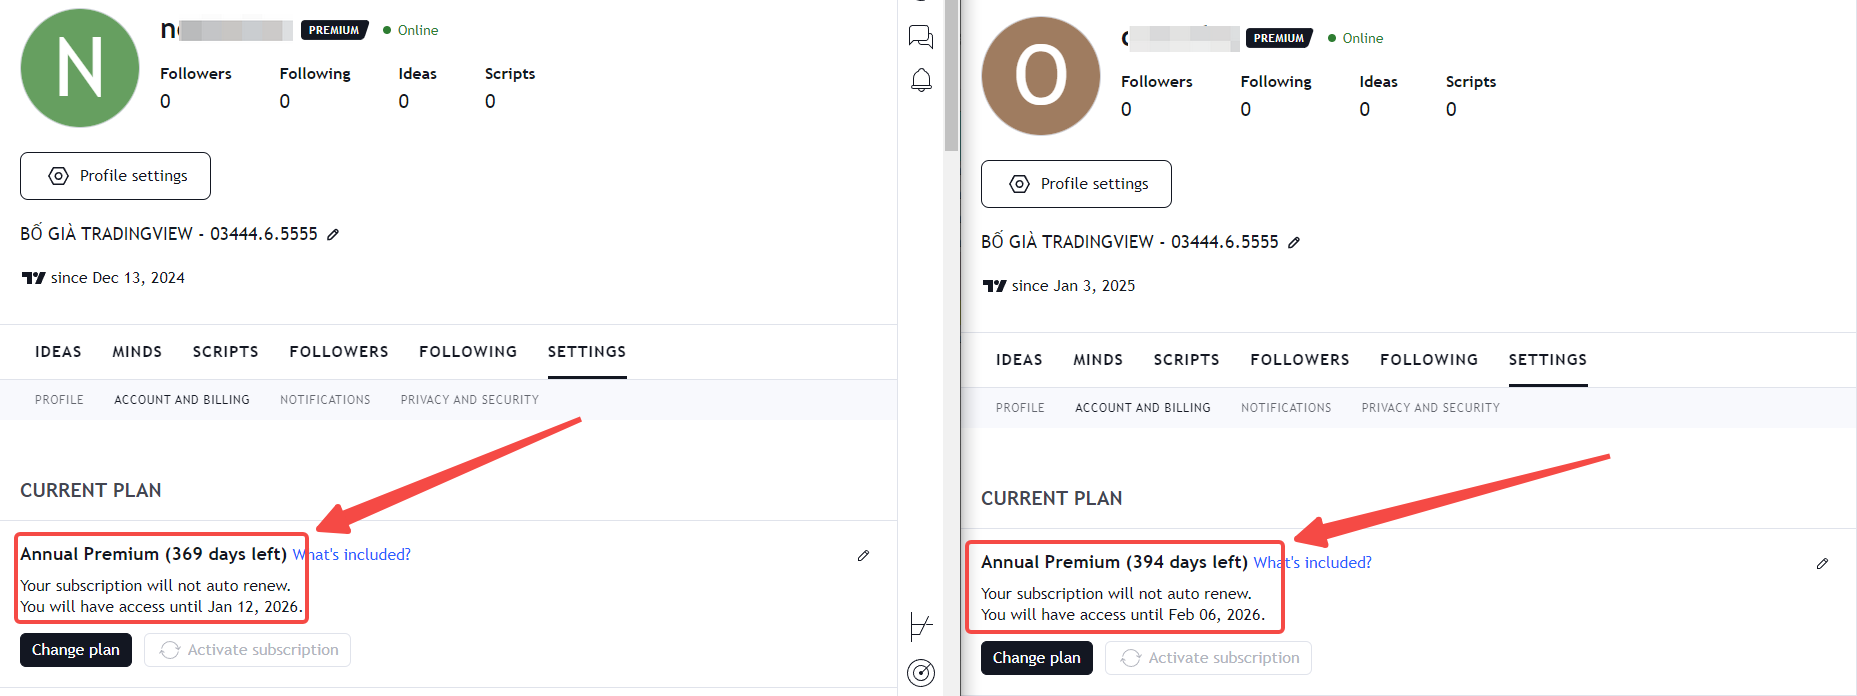Select SETTINGS tab in left panel
1857x696 pixels.
(x=587, y=352)
